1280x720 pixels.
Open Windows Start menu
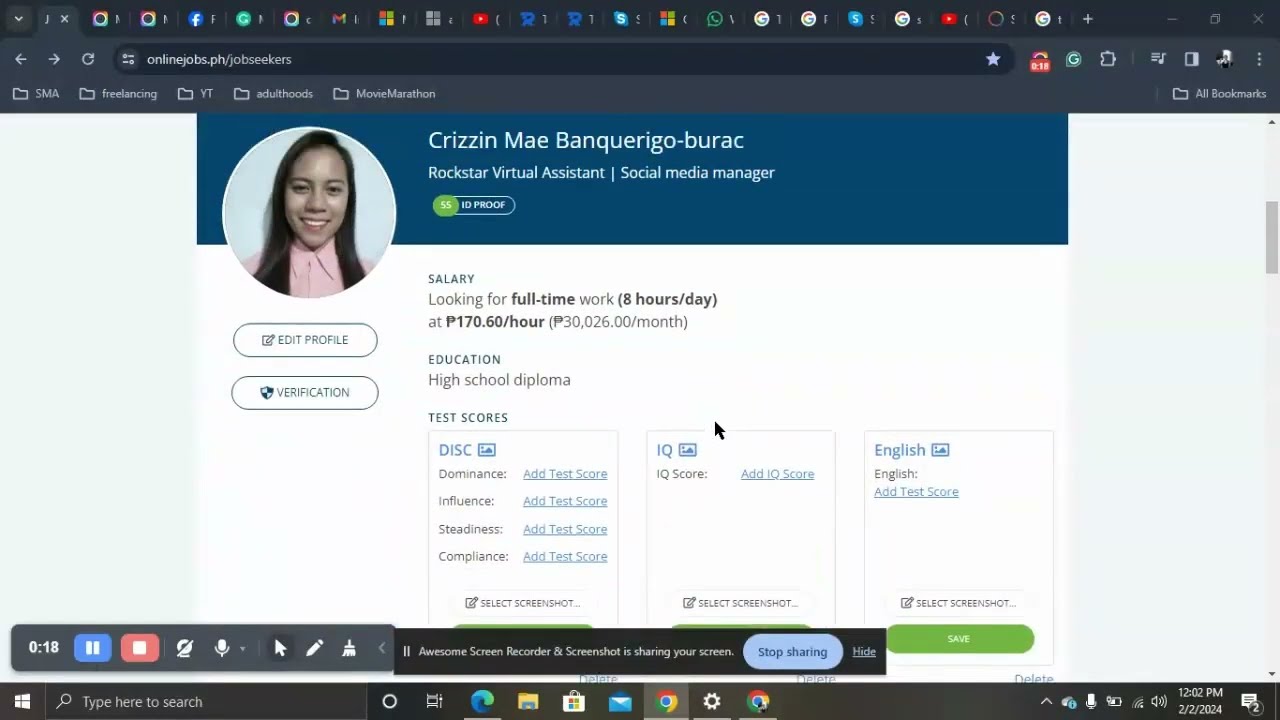[22, 702]
